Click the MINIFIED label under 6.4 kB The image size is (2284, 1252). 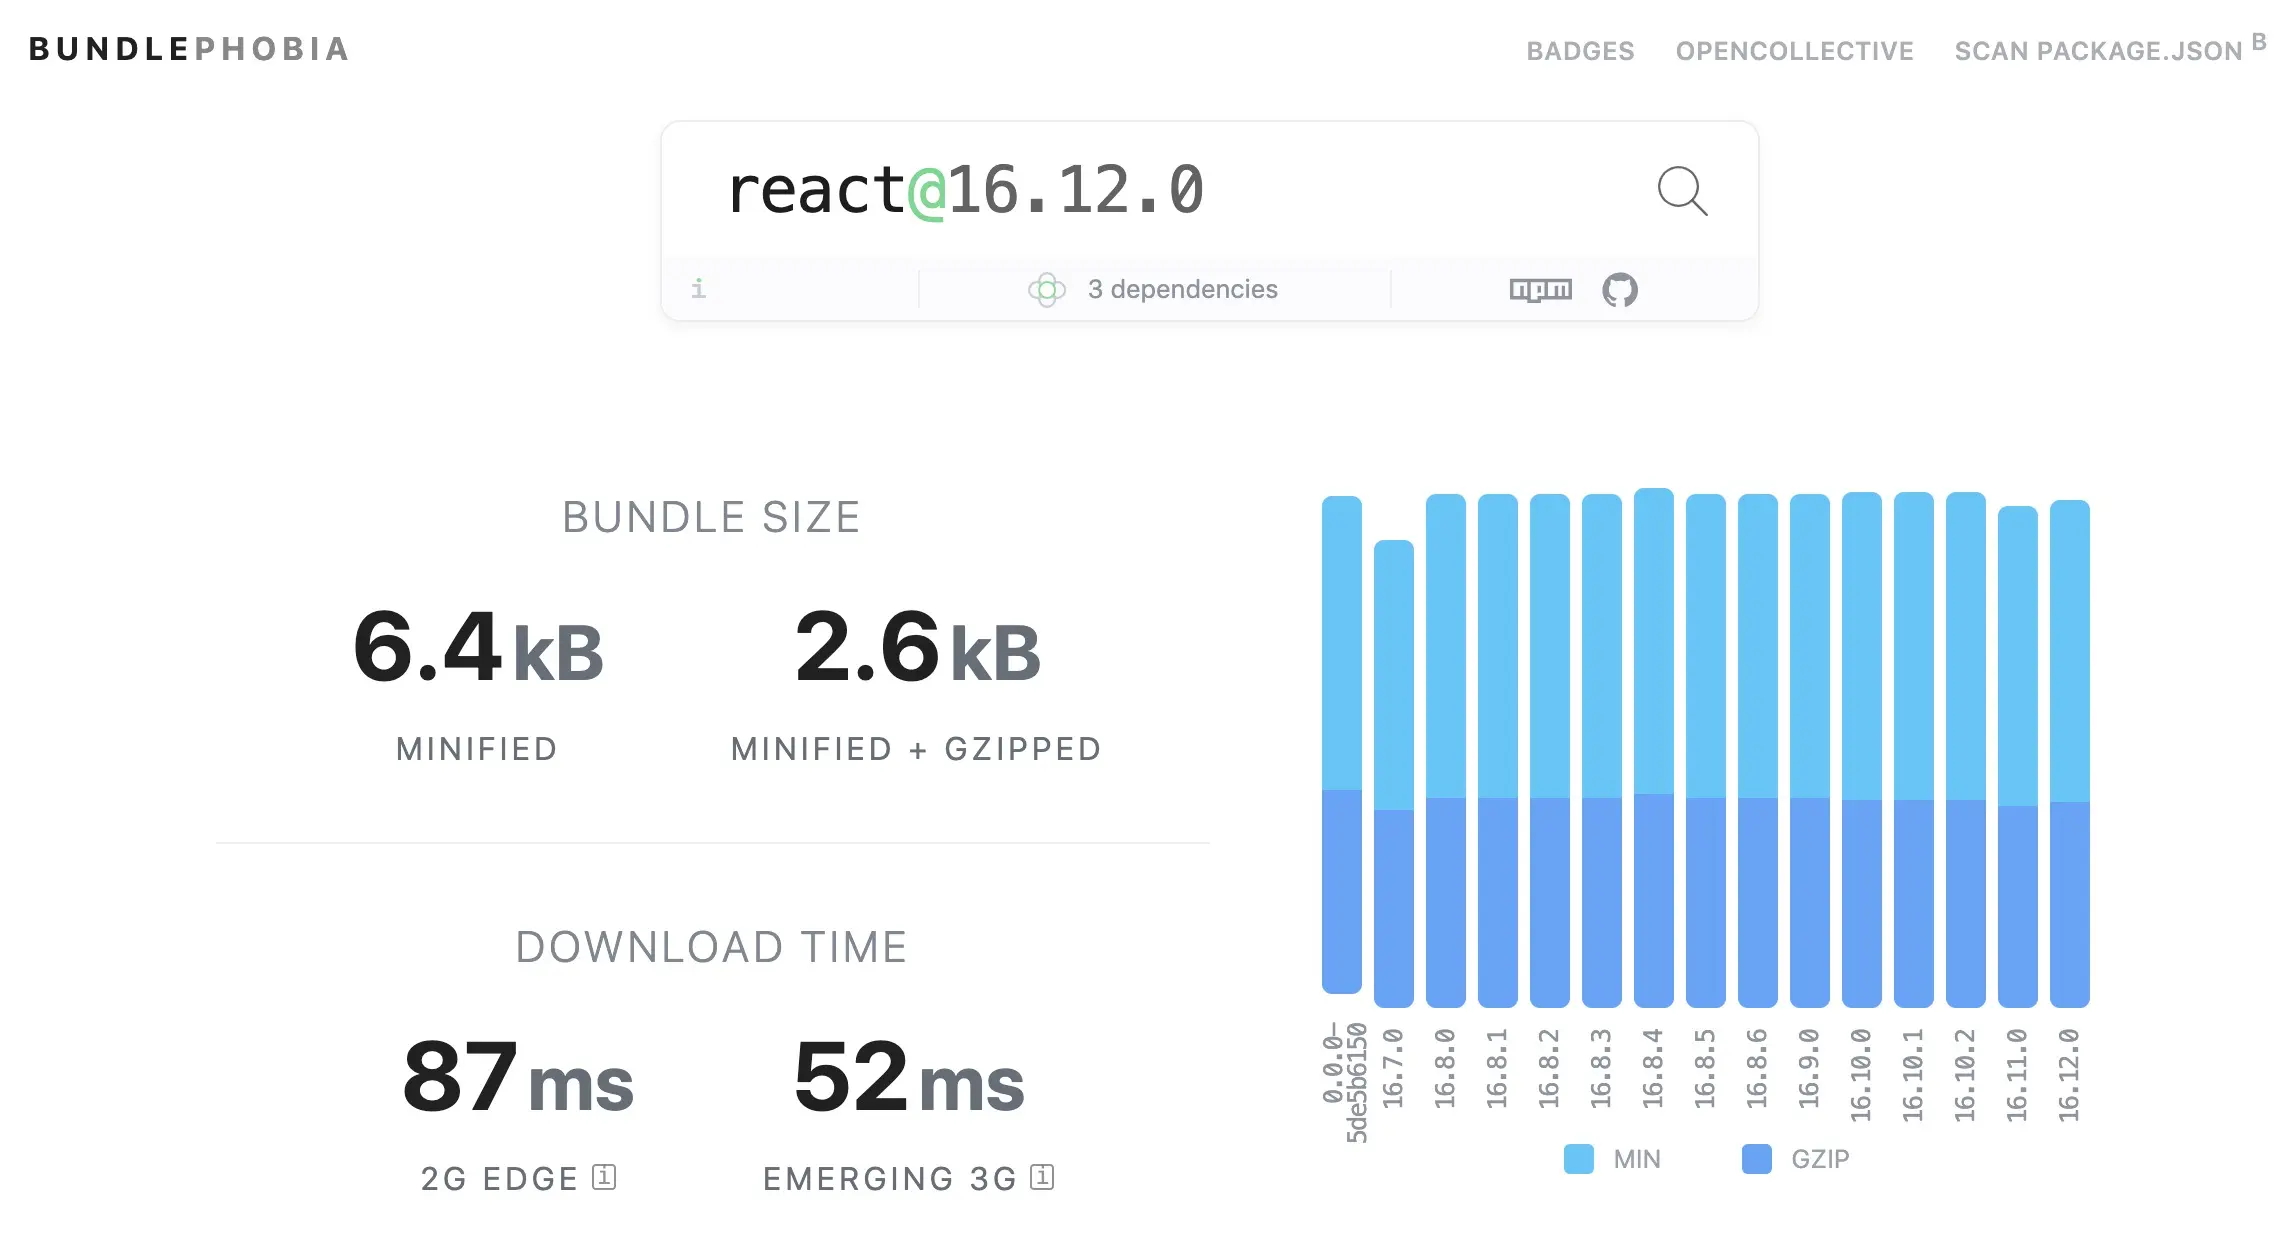[x=477, y=749]
